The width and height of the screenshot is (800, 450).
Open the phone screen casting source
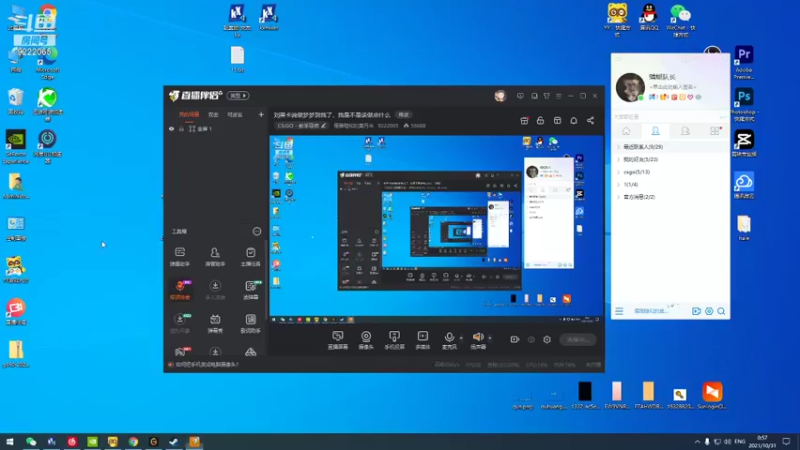coord(394,340)
